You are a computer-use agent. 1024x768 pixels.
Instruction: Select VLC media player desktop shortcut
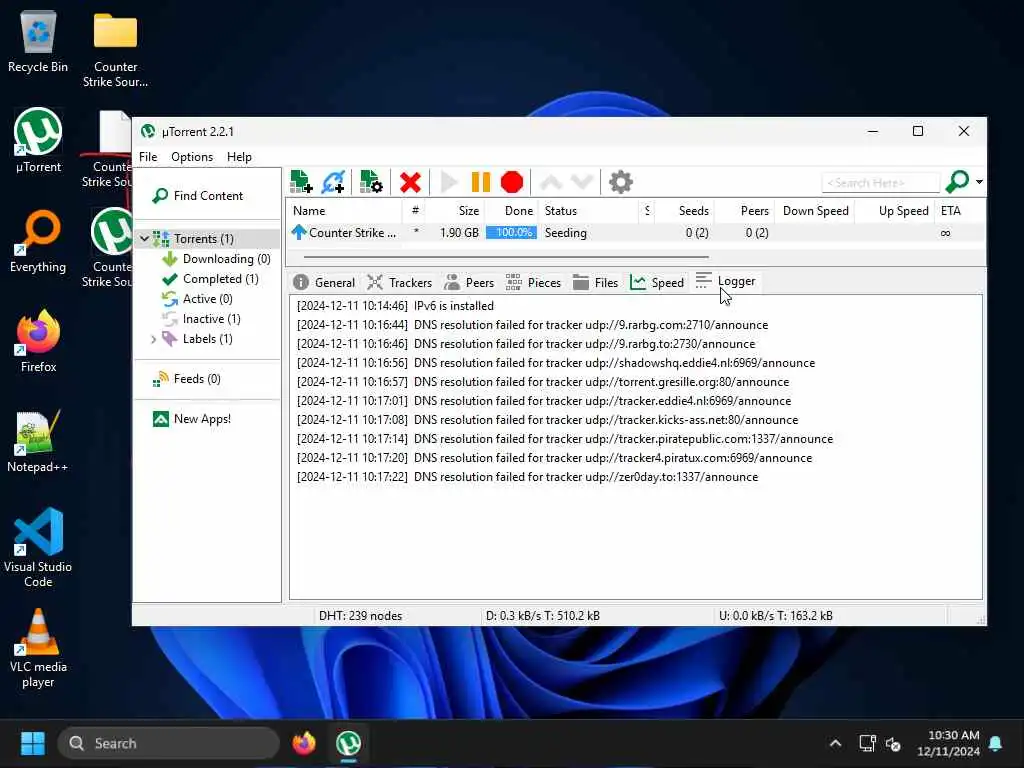click(x=38, y=648)
